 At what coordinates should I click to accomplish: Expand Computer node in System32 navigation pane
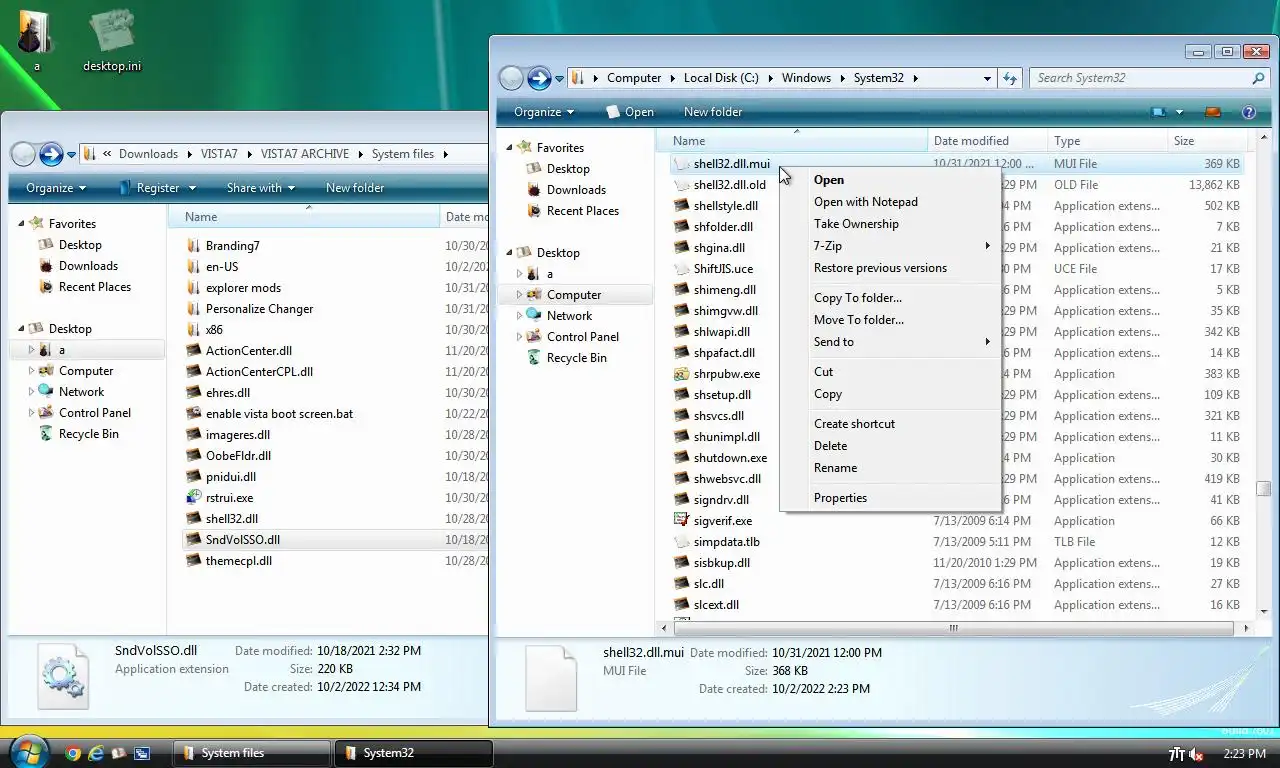pyautogui.click(x=519, y=295)
